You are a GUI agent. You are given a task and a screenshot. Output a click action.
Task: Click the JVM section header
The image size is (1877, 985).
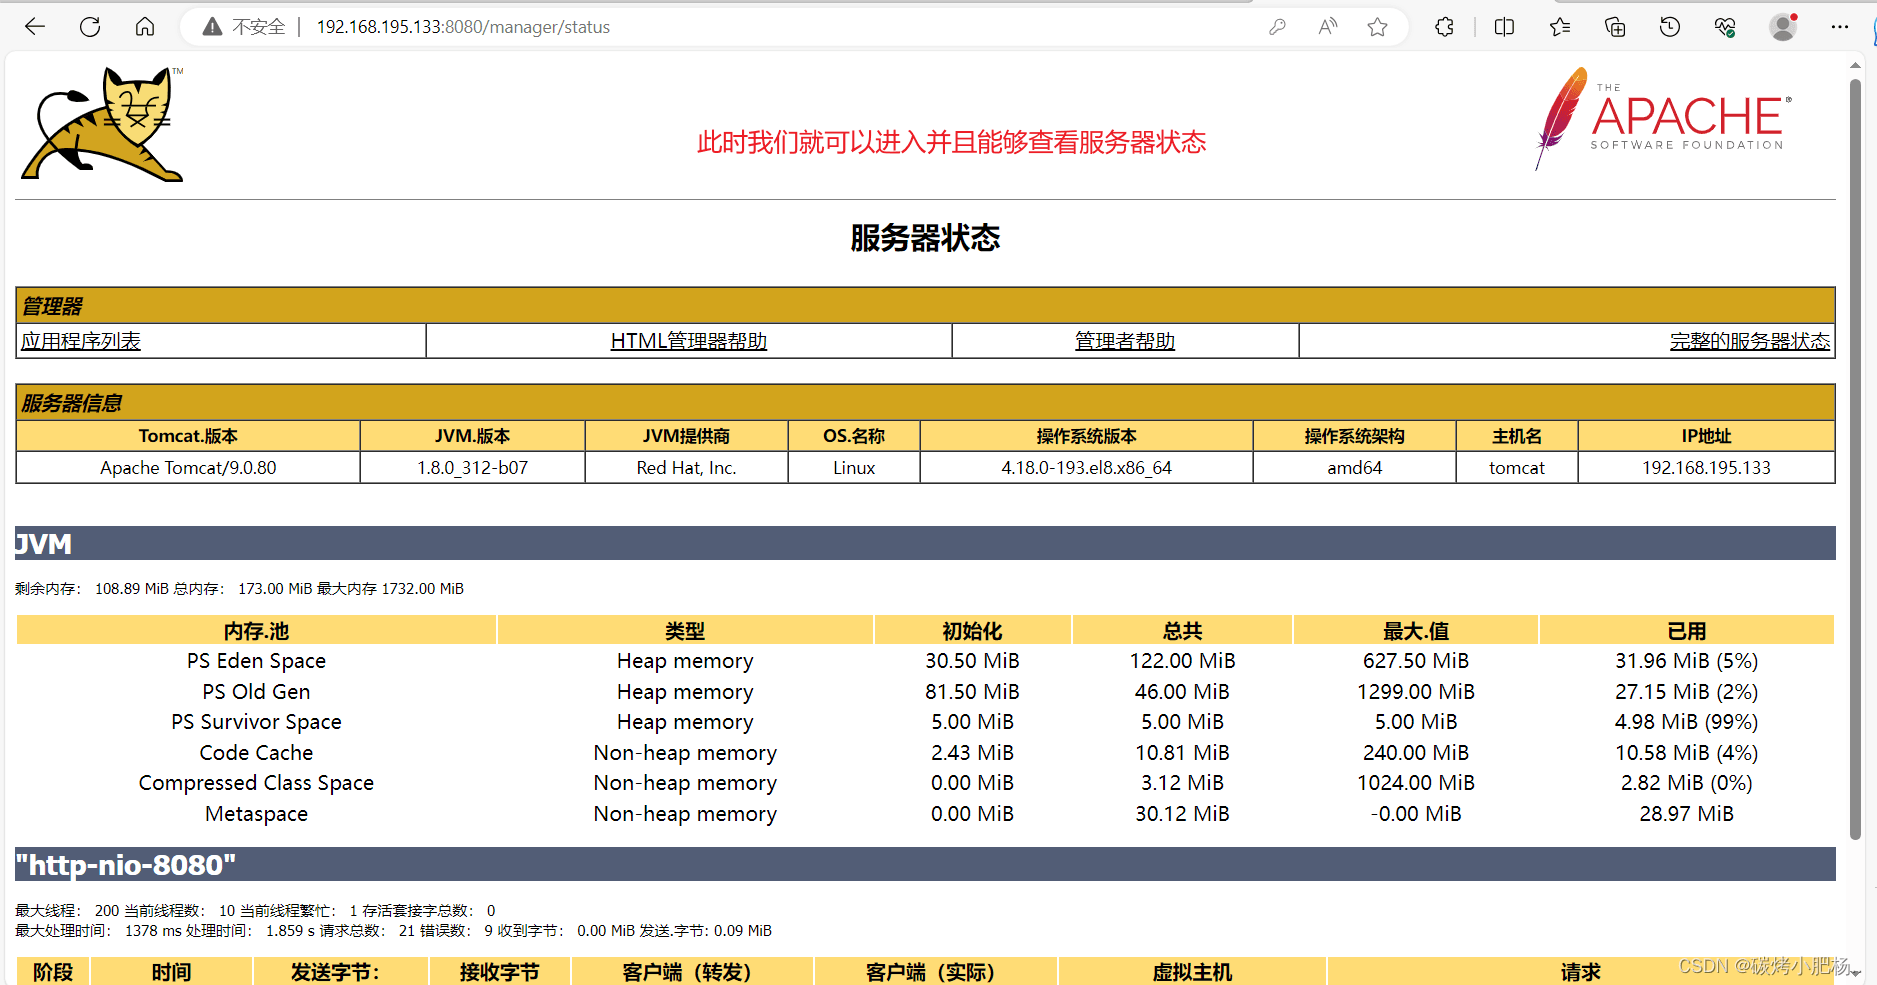pos(925,544)
